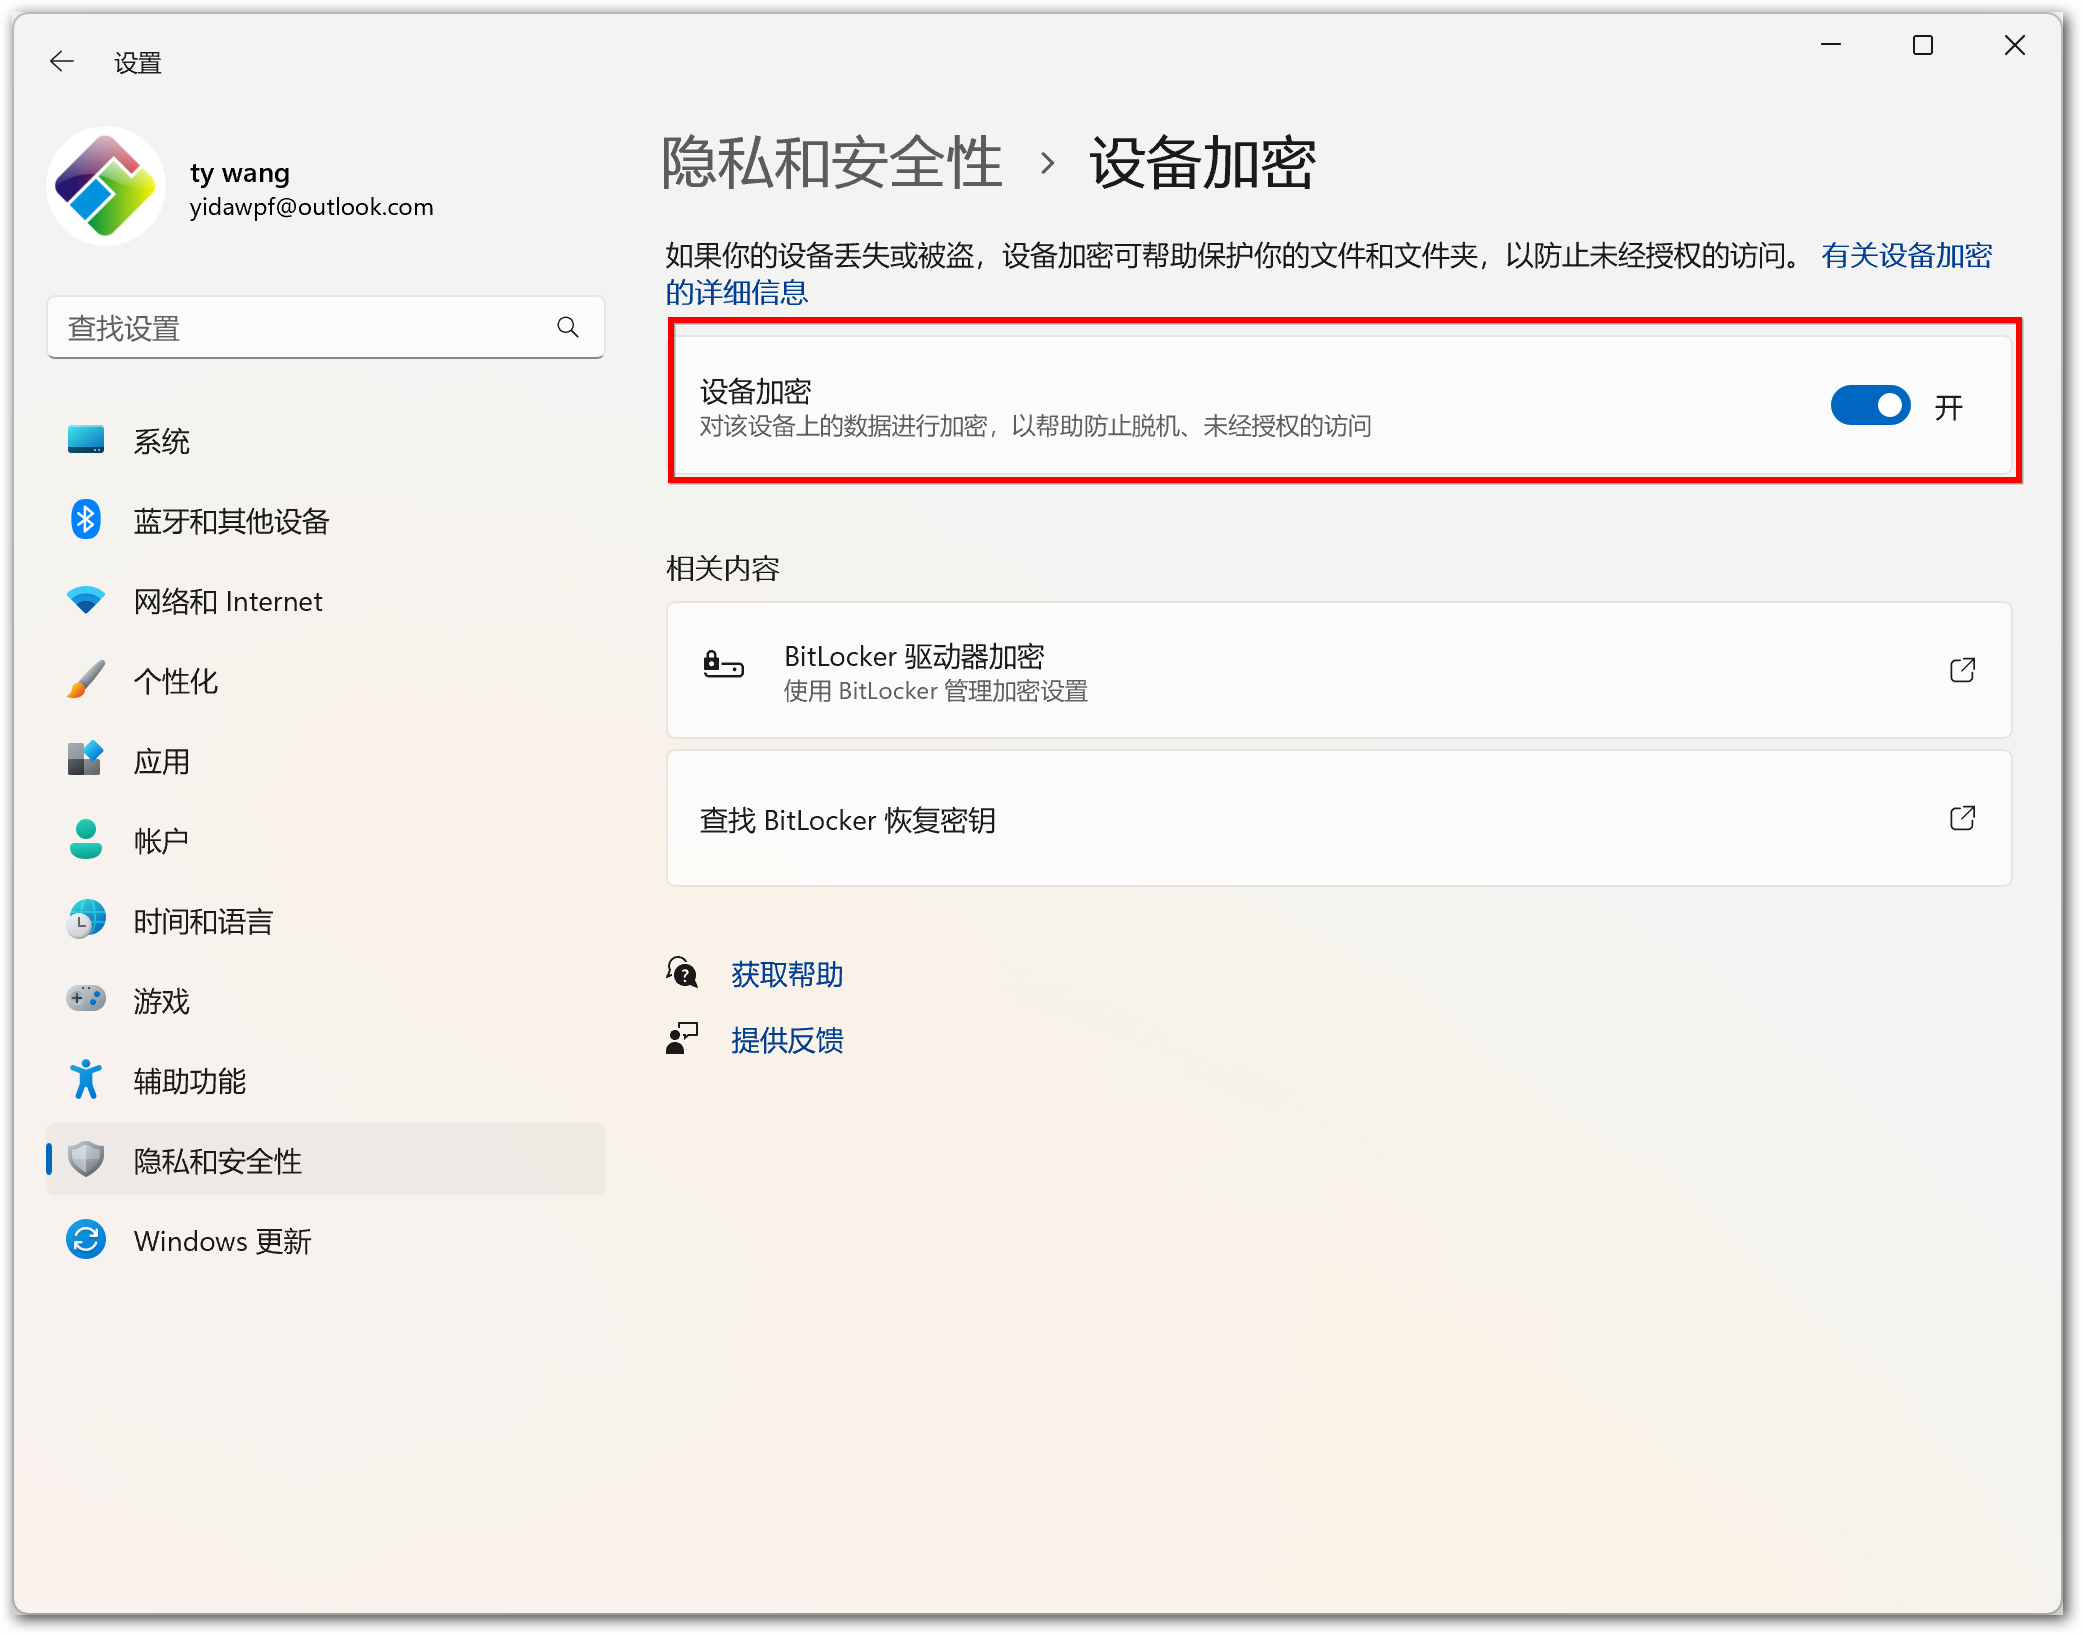Image resolution: width=2083 pixels, height=1635 pixels.
Task: Select 时间和语言 category label
Action: (x=204, y=922)
